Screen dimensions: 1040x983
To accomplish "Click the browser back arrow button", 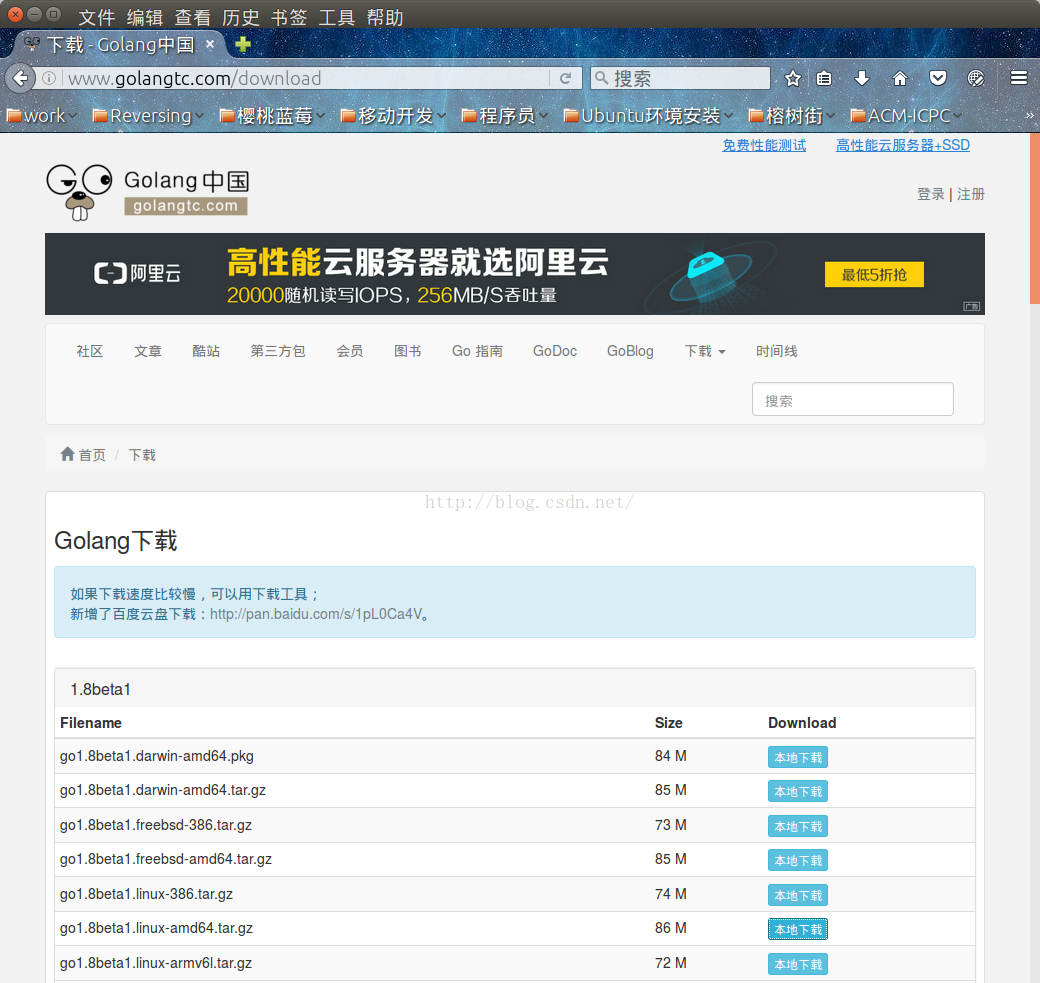I will point(21,78).
